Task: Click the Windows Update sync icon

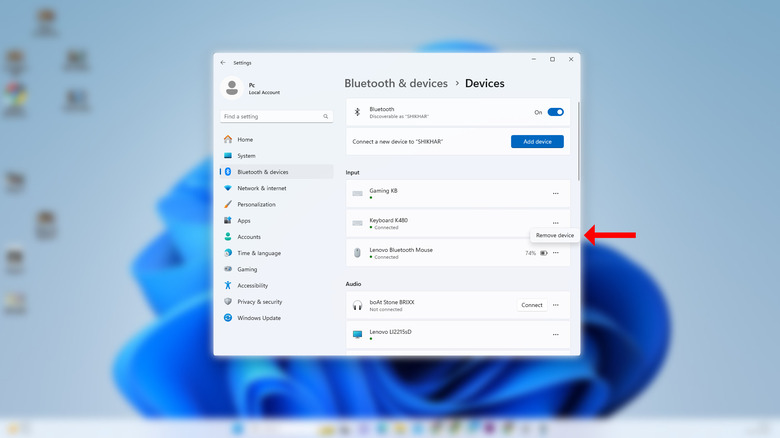Action: (228, 318)
